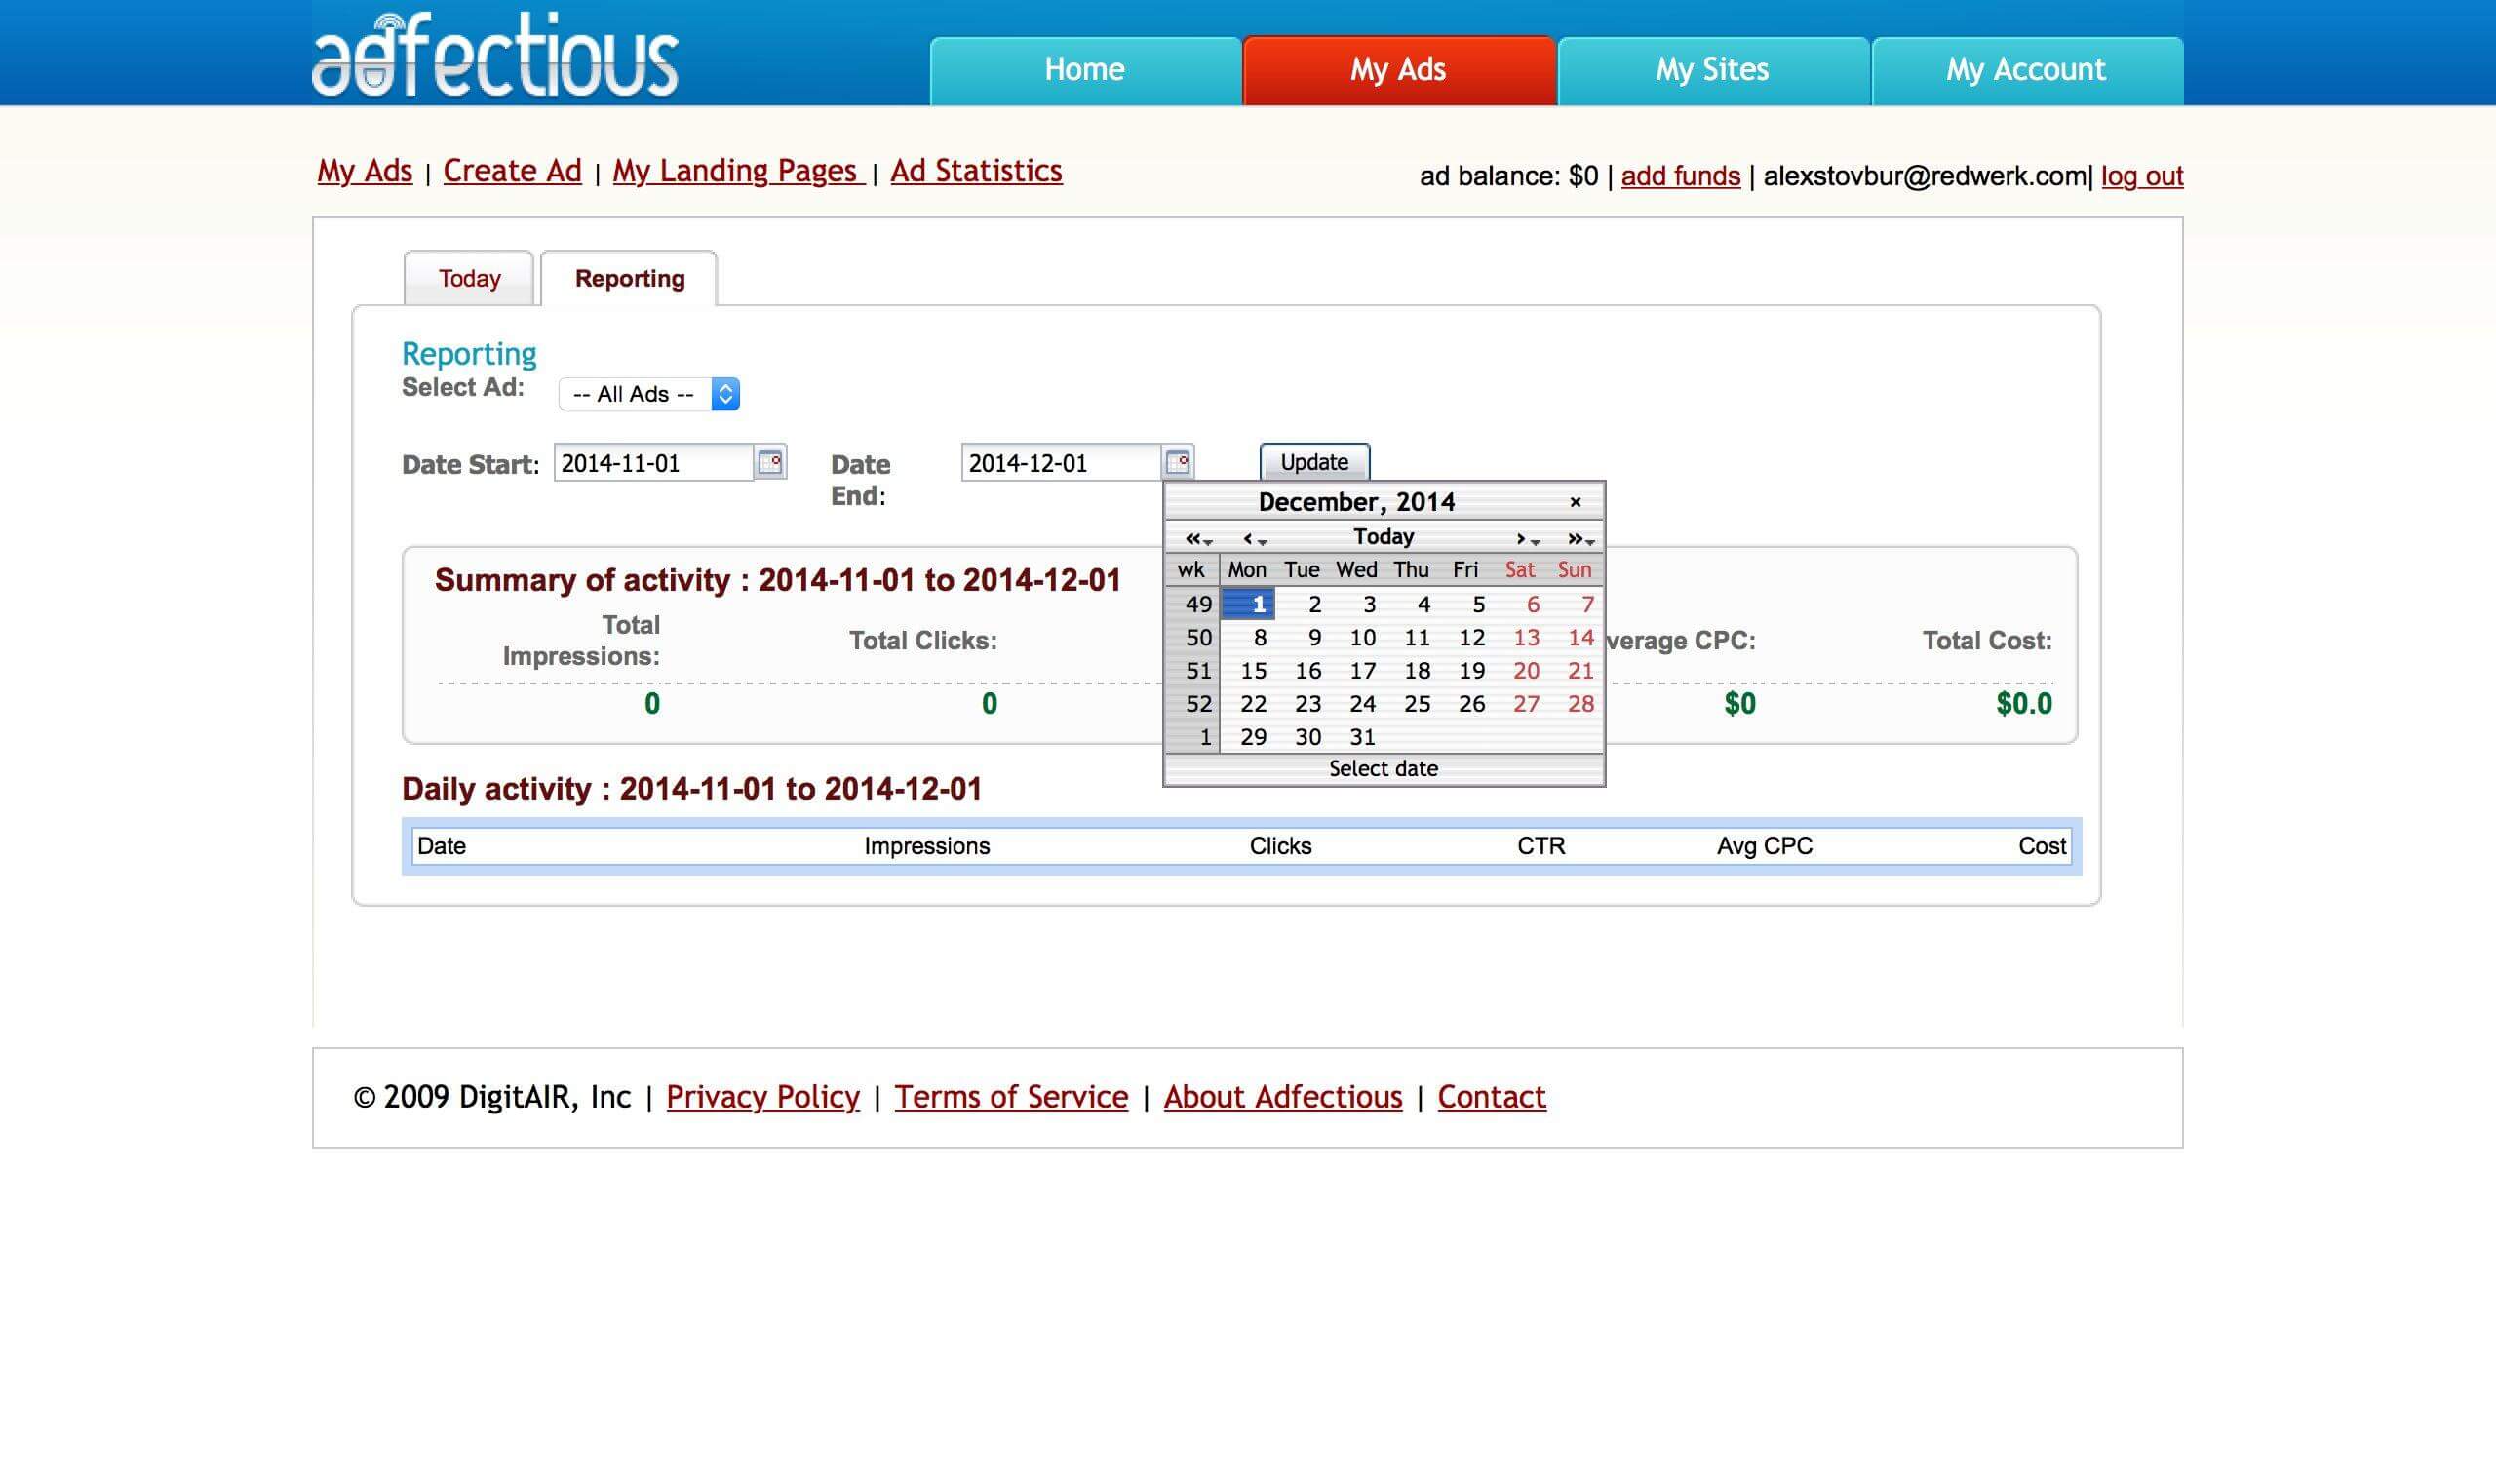Pick December 2 in the calendar
The image size is (2496, 1484).
(x=1302, y=604)
